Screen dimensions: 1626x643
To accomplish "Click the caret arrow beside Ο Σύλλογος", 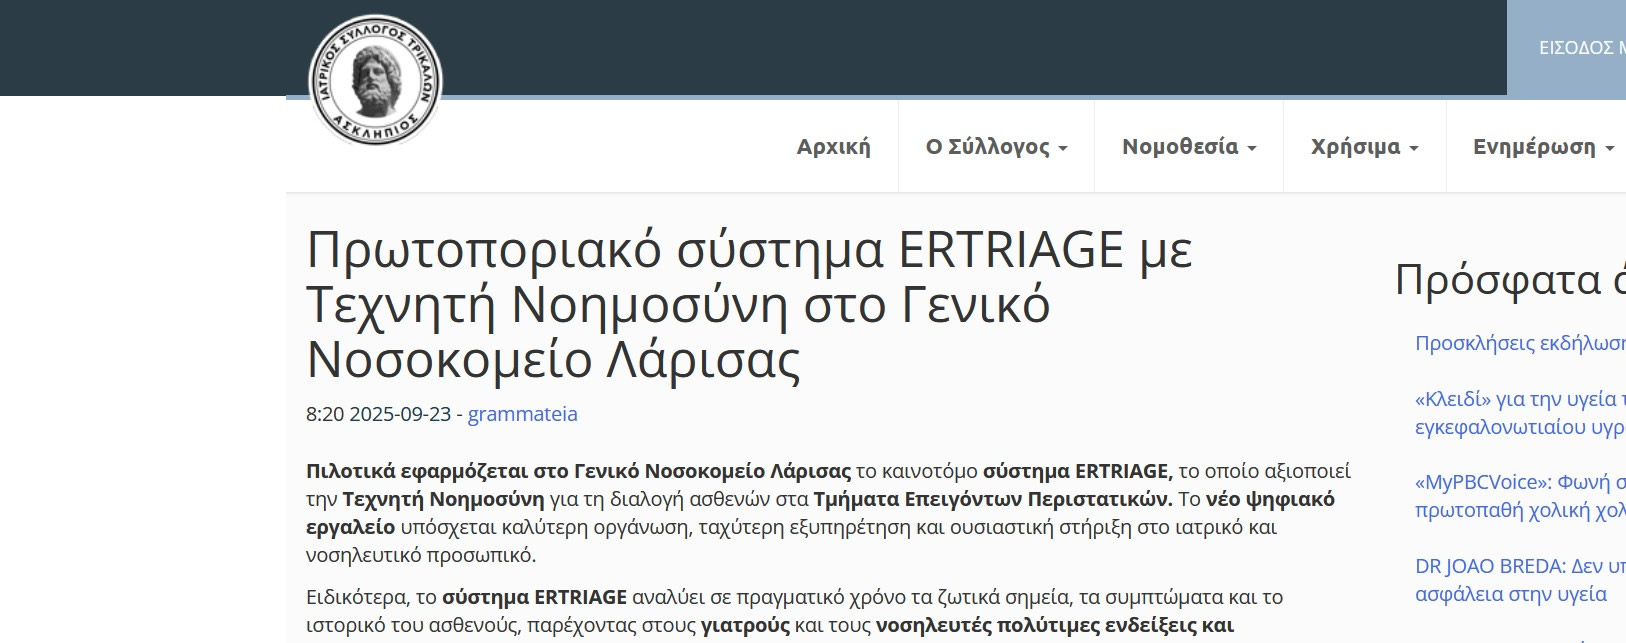I will pyautogui.click(x=1063, y=149).
